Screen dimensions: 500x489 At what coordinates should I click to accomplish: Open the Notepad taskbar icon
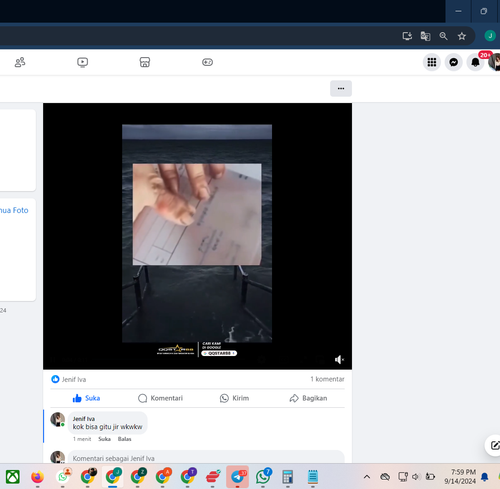click(312, 477)
